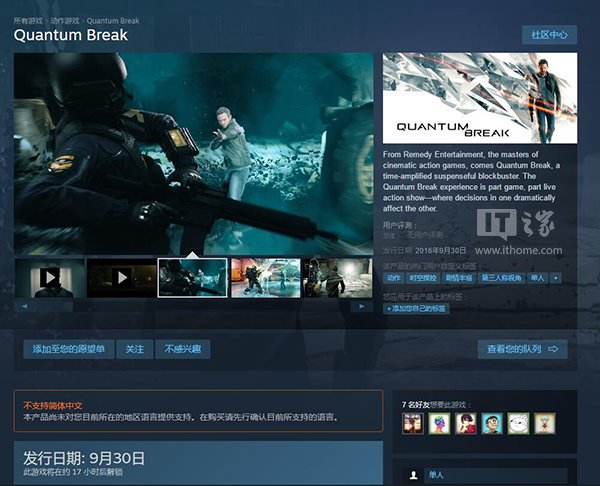Click the 7 名好友 friends wishlist text

tap(416, 404)
